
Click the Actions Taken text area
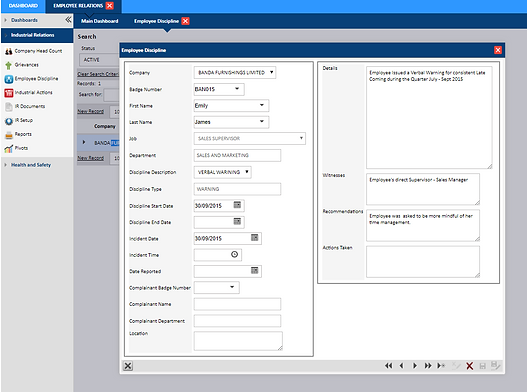click(423, 262)
